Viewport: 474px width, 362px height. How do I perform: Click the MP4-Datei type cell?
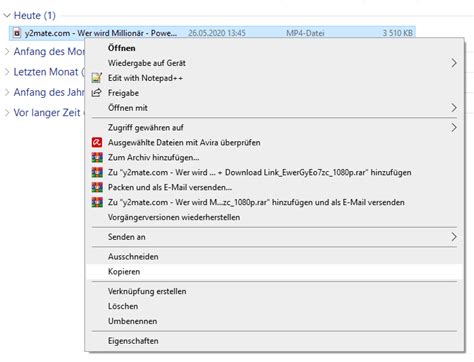coord(305,33)
